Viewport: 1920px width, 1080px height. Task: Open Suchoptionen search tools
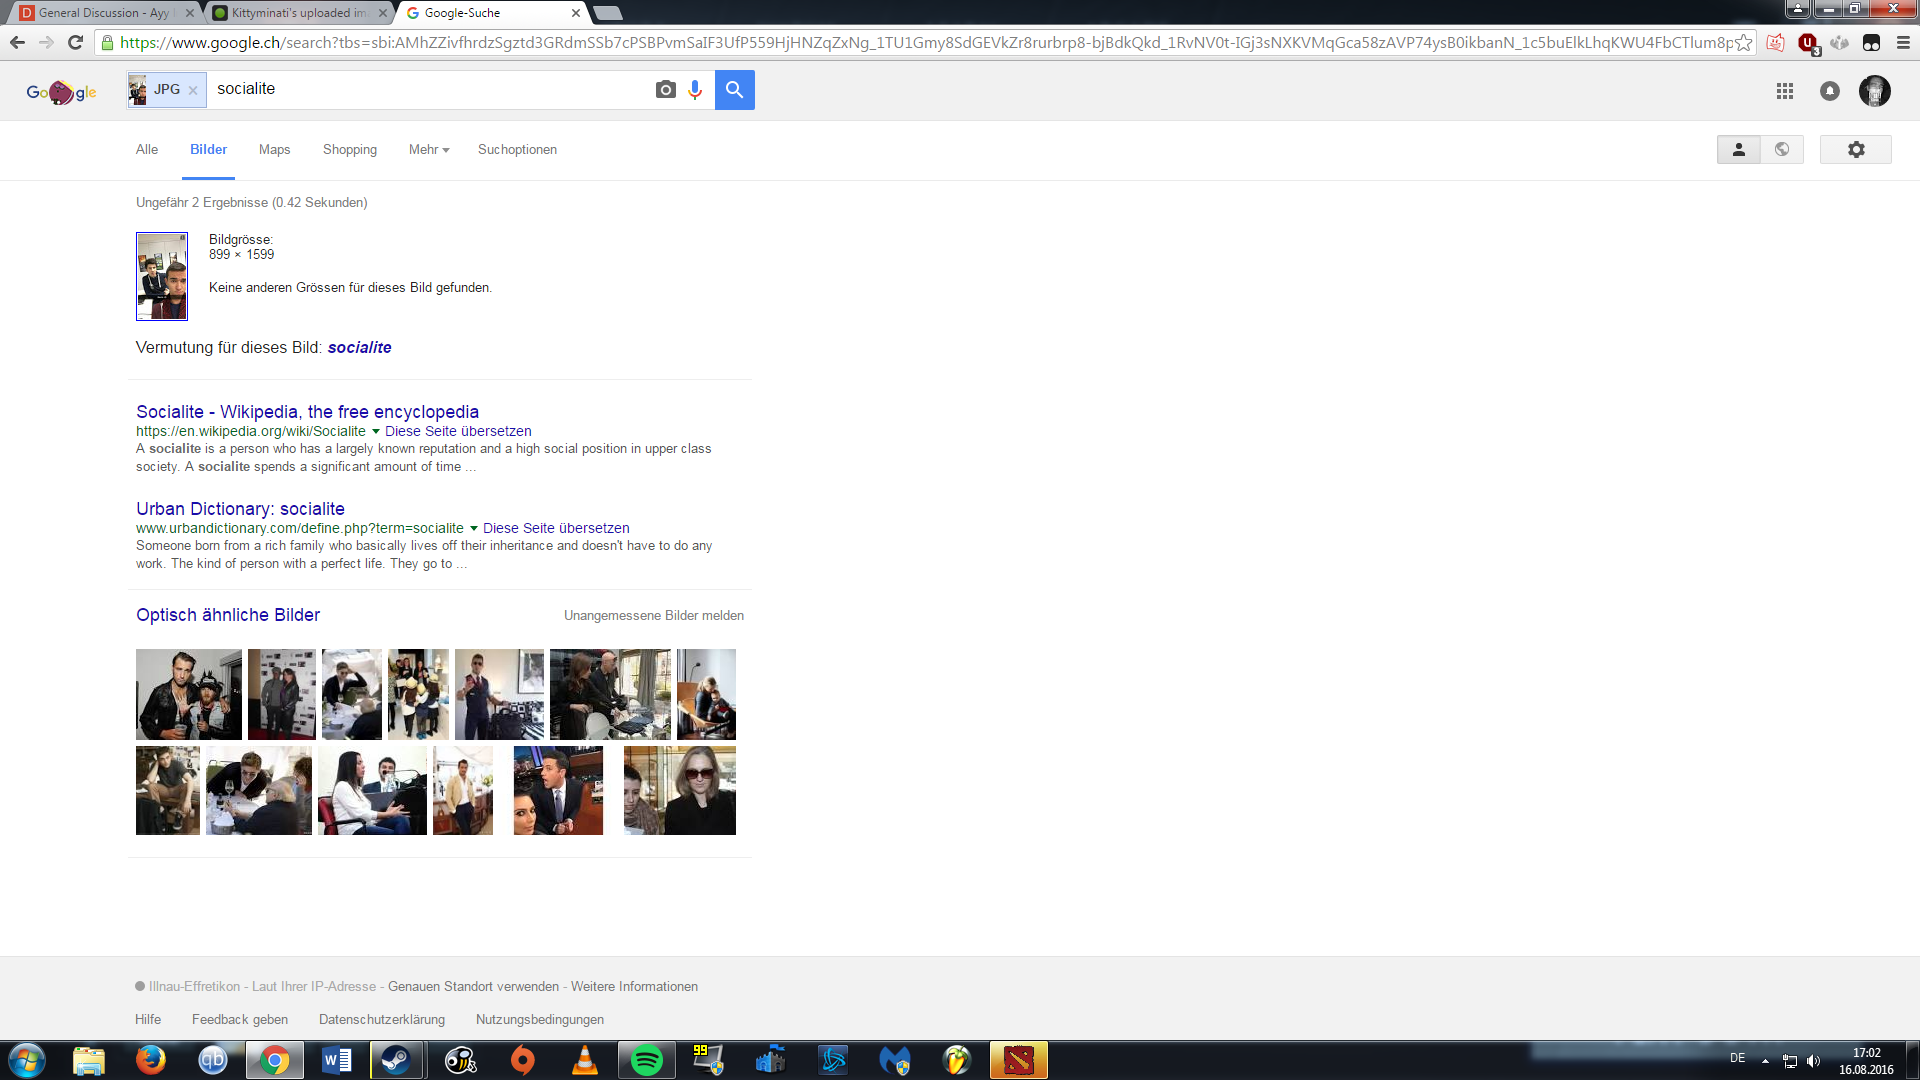(x=517, y=149)
